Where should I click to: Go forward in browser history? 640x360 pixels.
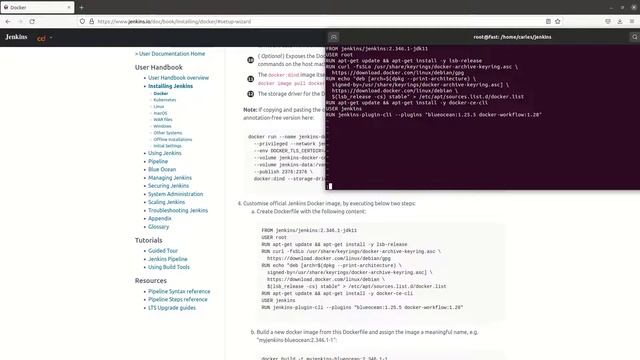point(20,21)
